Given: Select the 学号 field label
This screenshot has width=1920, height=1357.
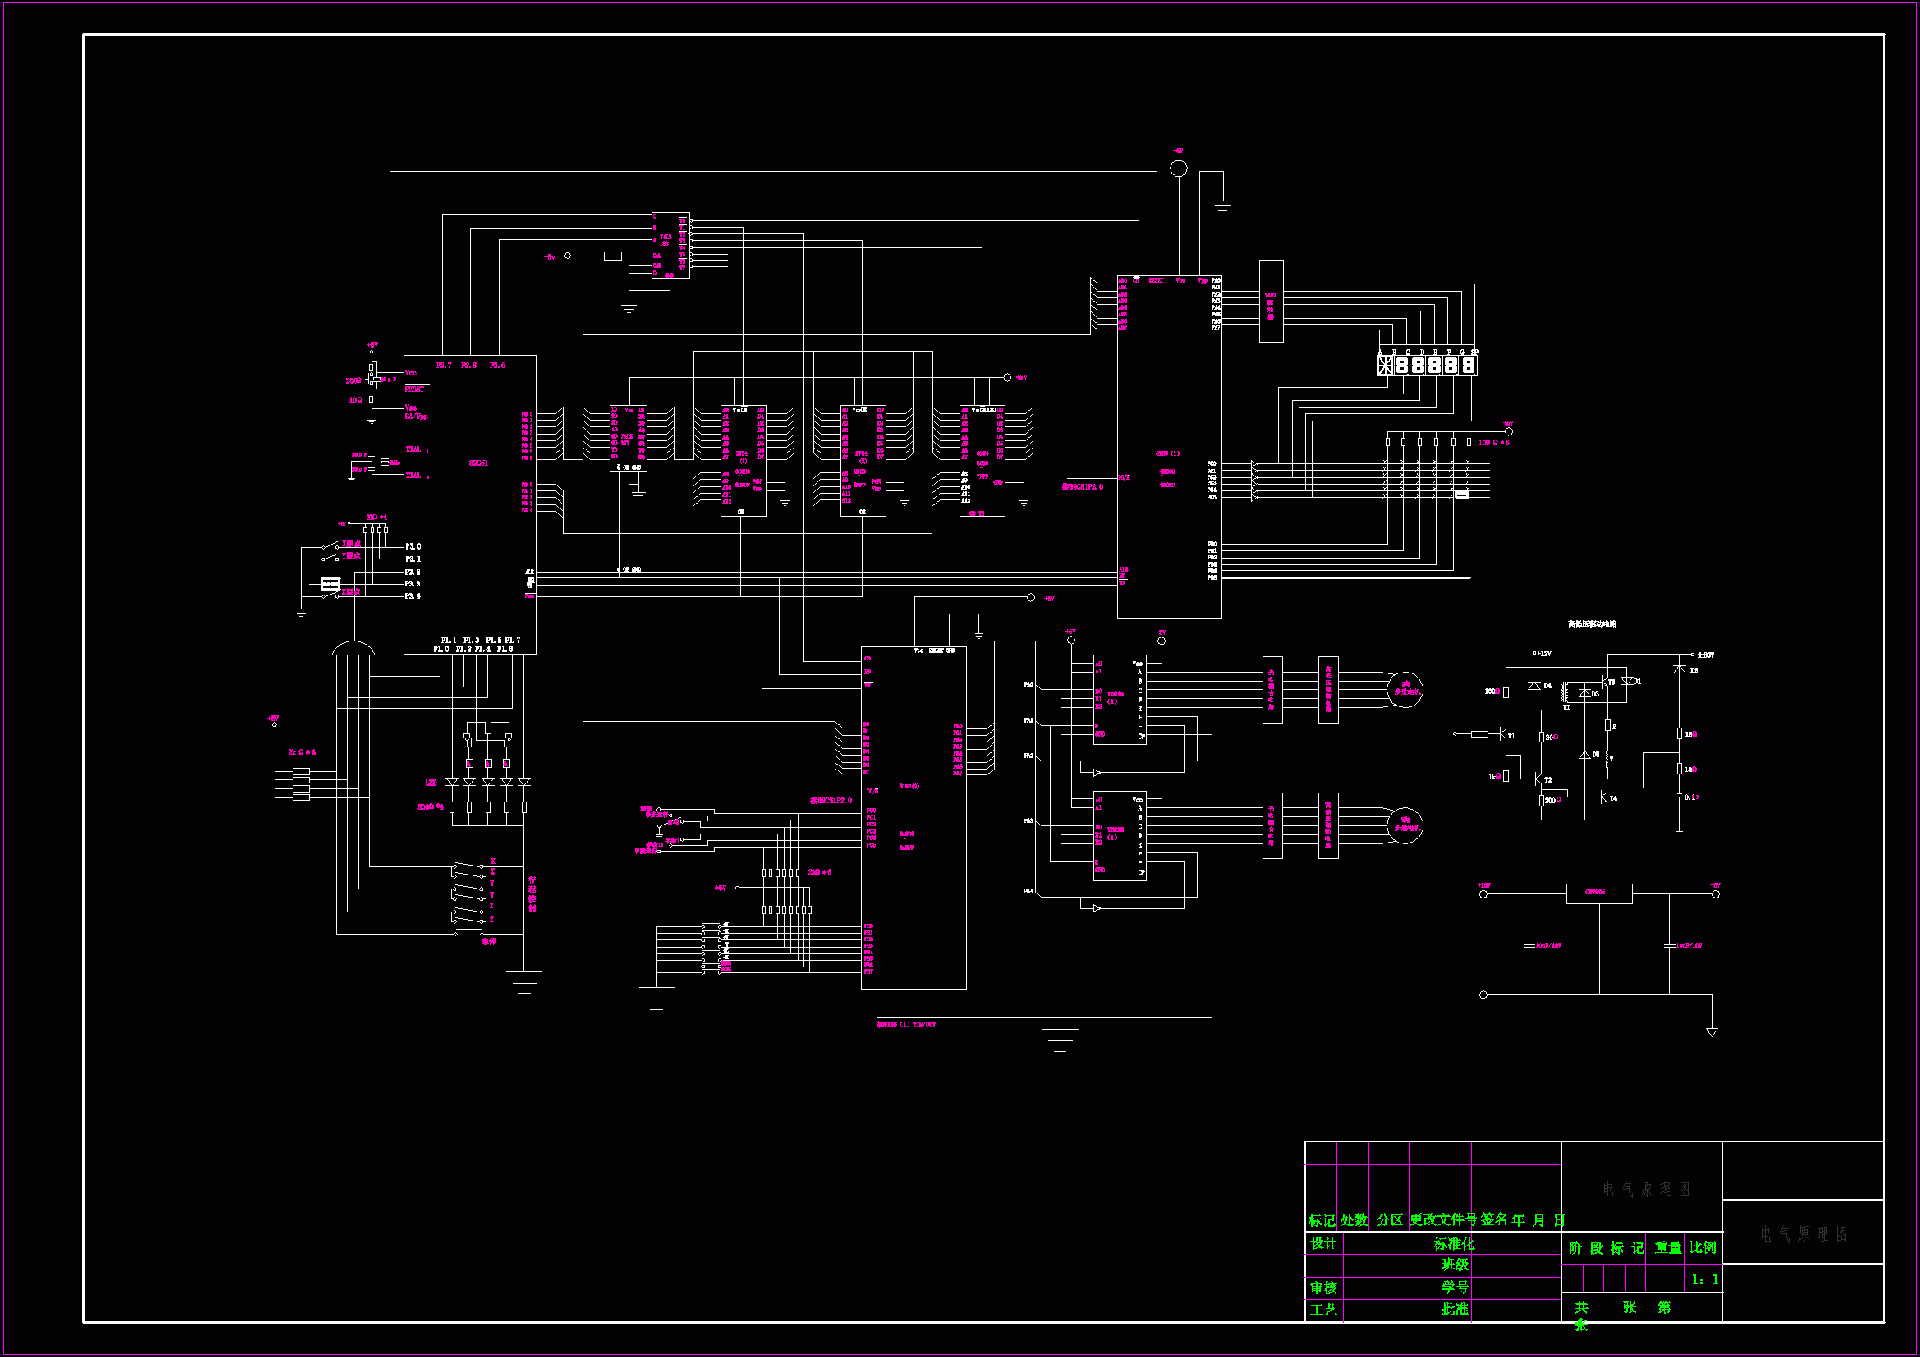Looking at the screenshot, I should [1455, 1288].
